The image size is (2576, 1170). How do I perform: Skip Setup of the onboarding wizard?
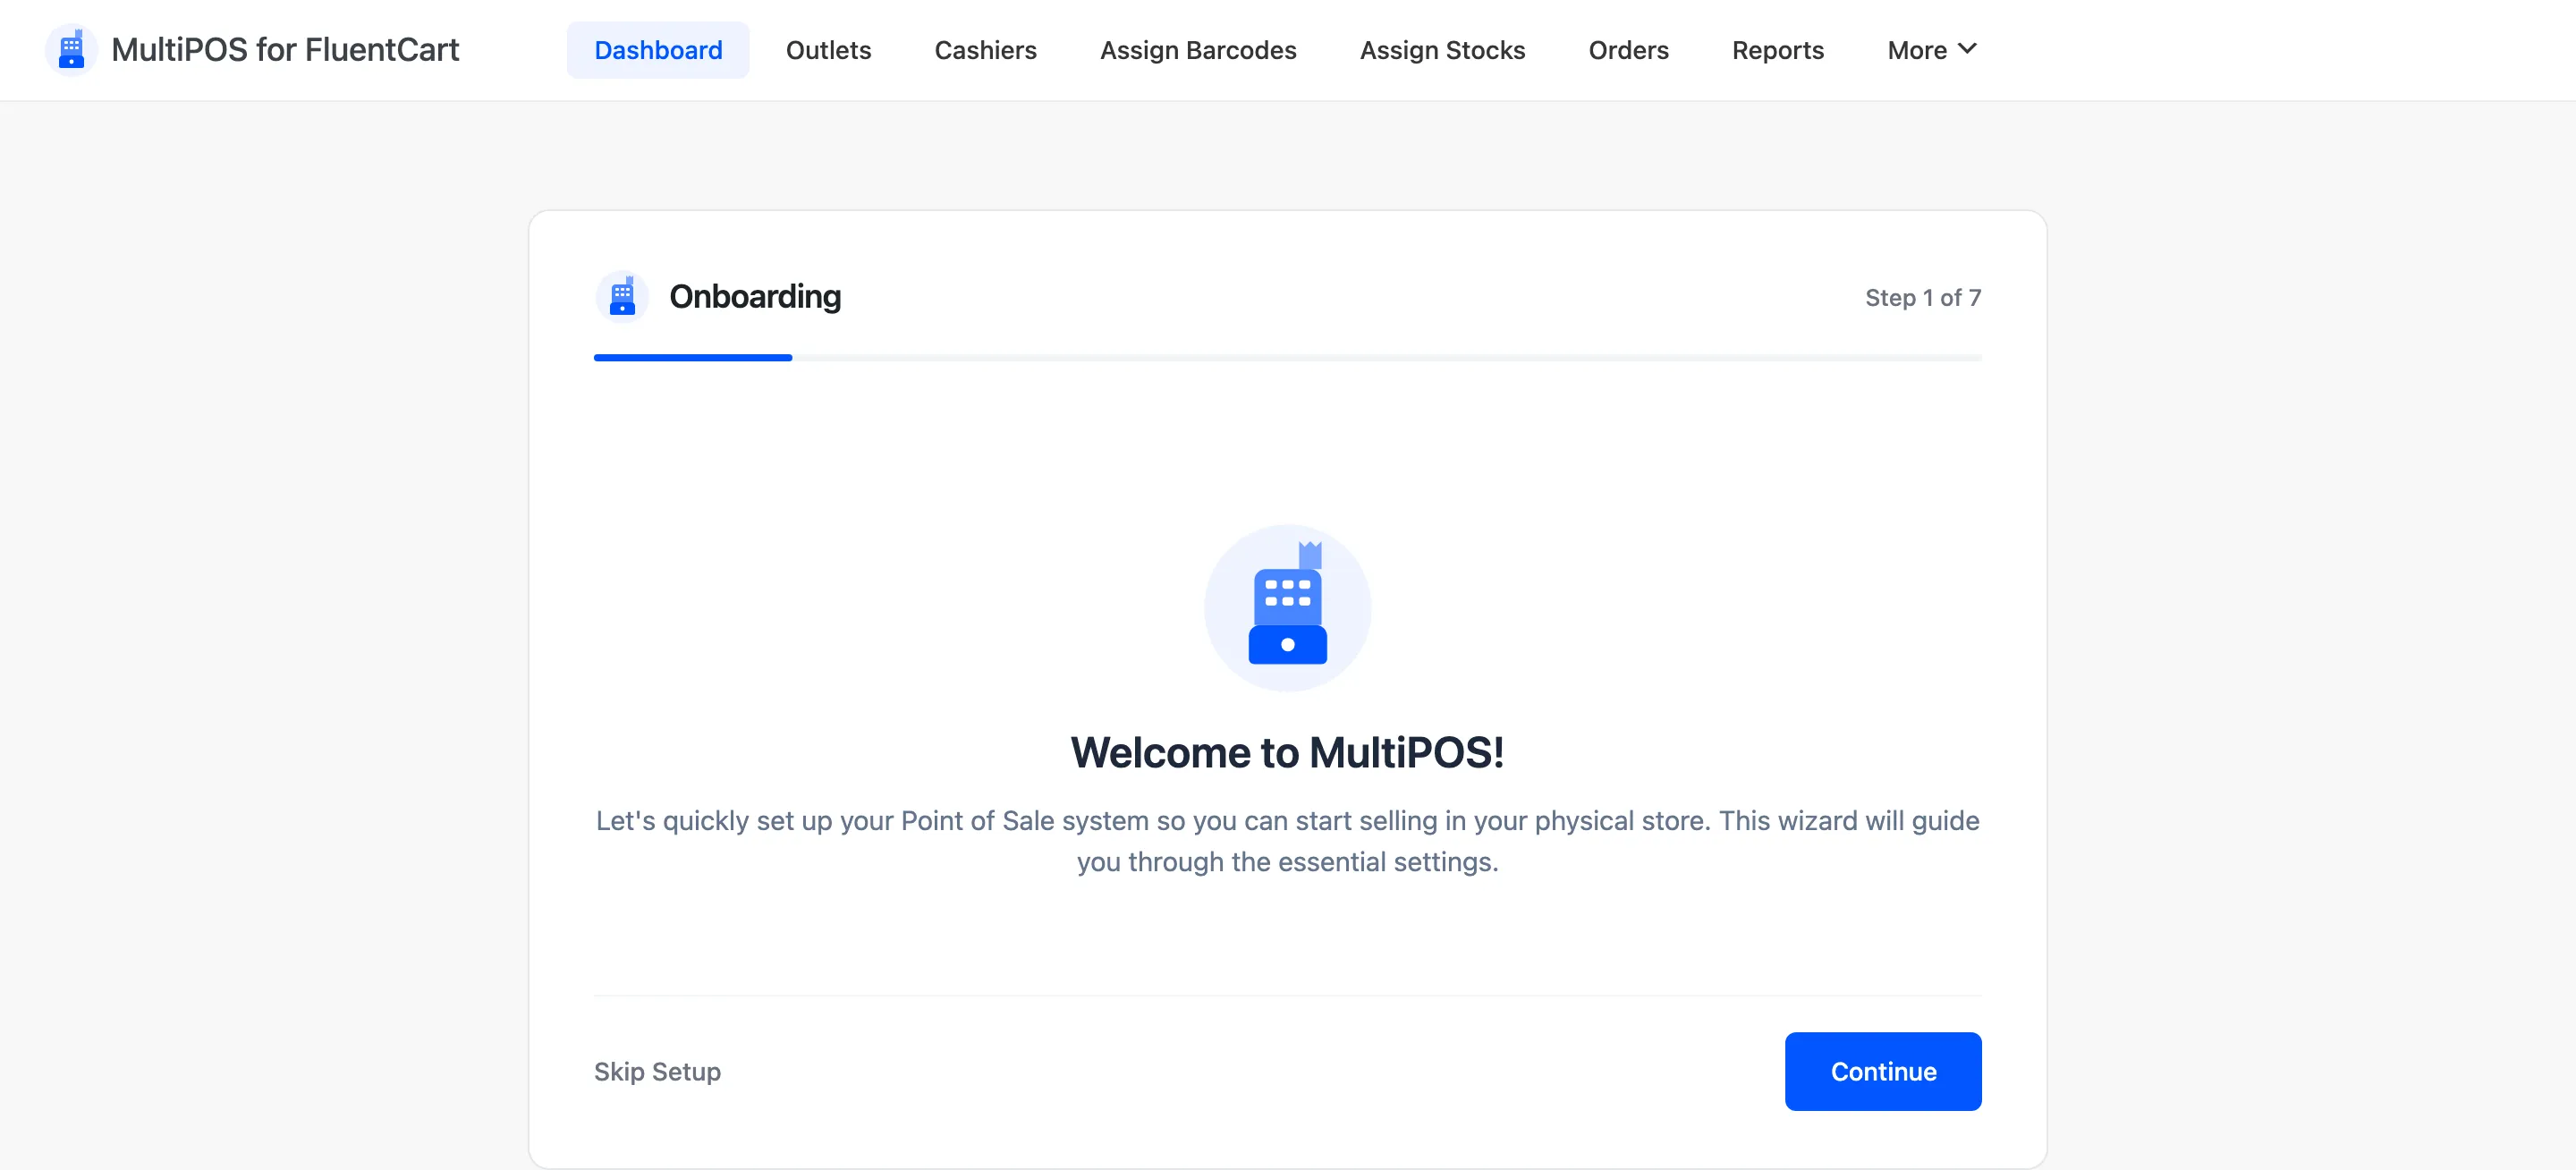657,1071
